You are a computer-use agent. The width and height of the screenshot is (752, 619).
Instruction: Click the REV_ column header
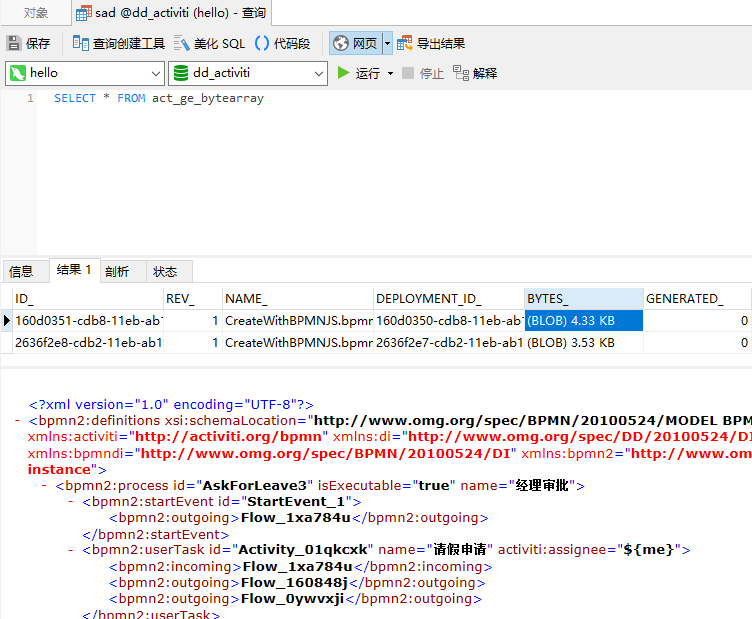pos(193,299)
